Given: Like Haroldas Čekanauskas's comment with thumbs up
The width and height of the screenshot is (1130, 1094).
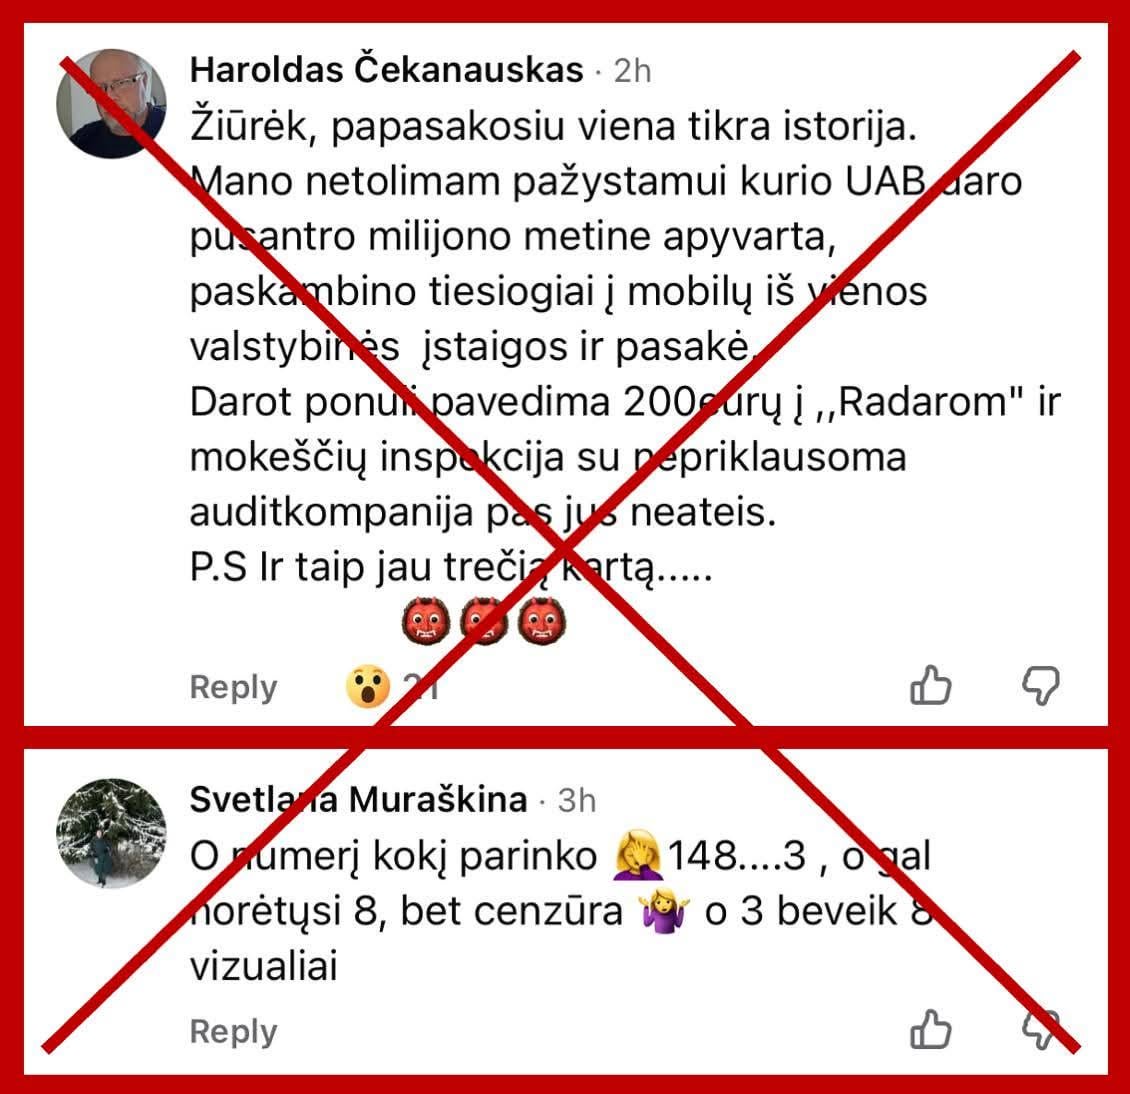Looking at the screenshot, I should click(x=930, y=684).
